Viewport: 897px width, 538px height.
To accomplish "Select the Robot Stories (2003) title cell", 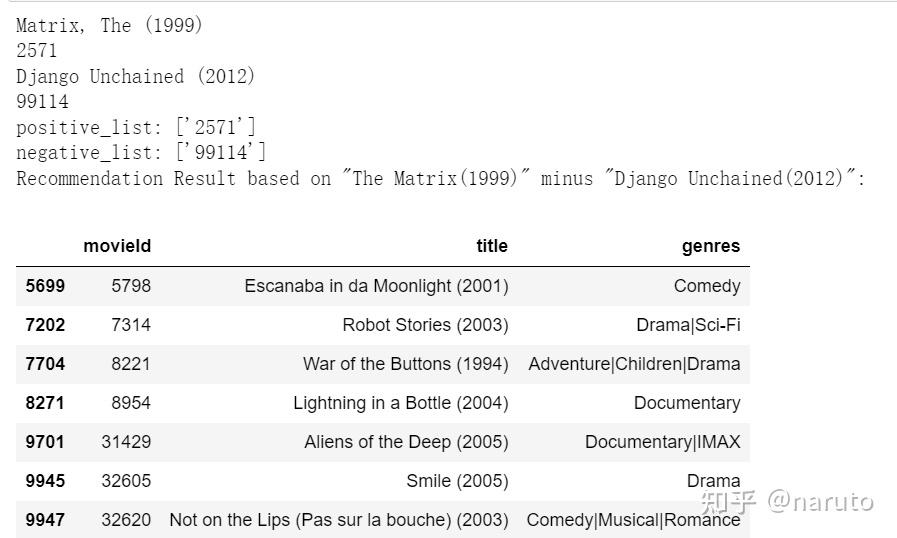I will (425, 325).
